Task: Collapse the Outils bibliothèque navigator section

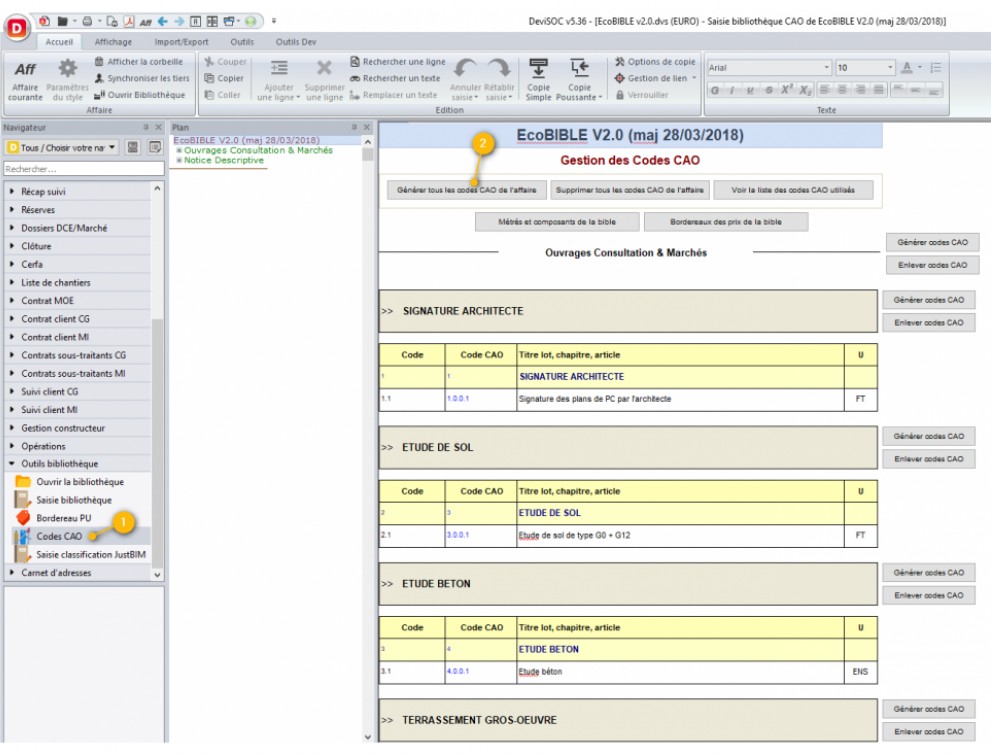Action: click(x=12, y=463)
